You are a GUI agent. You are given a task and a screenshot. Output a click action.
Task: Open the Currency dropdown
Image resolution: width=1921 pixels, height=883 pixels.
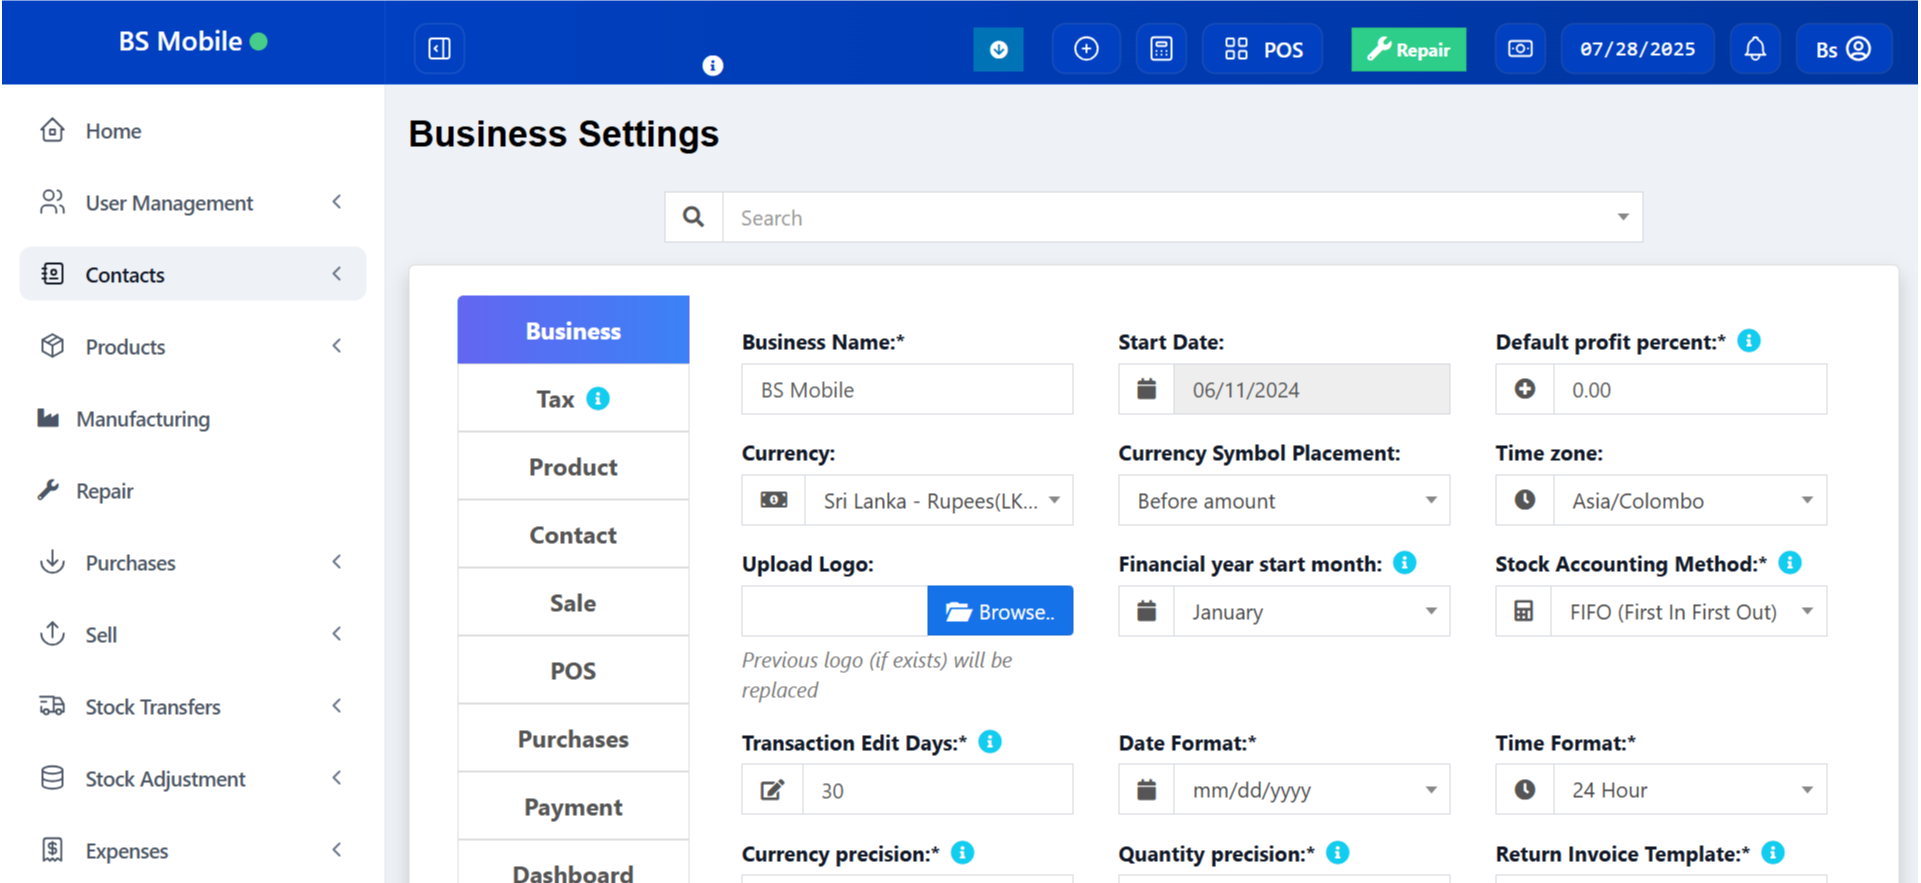tap(938, 501)
